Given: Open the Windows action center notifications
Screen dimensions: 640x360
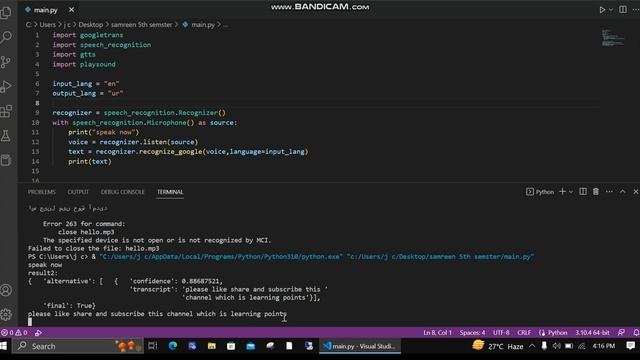Looking at the screenshot, I should 630,346.
